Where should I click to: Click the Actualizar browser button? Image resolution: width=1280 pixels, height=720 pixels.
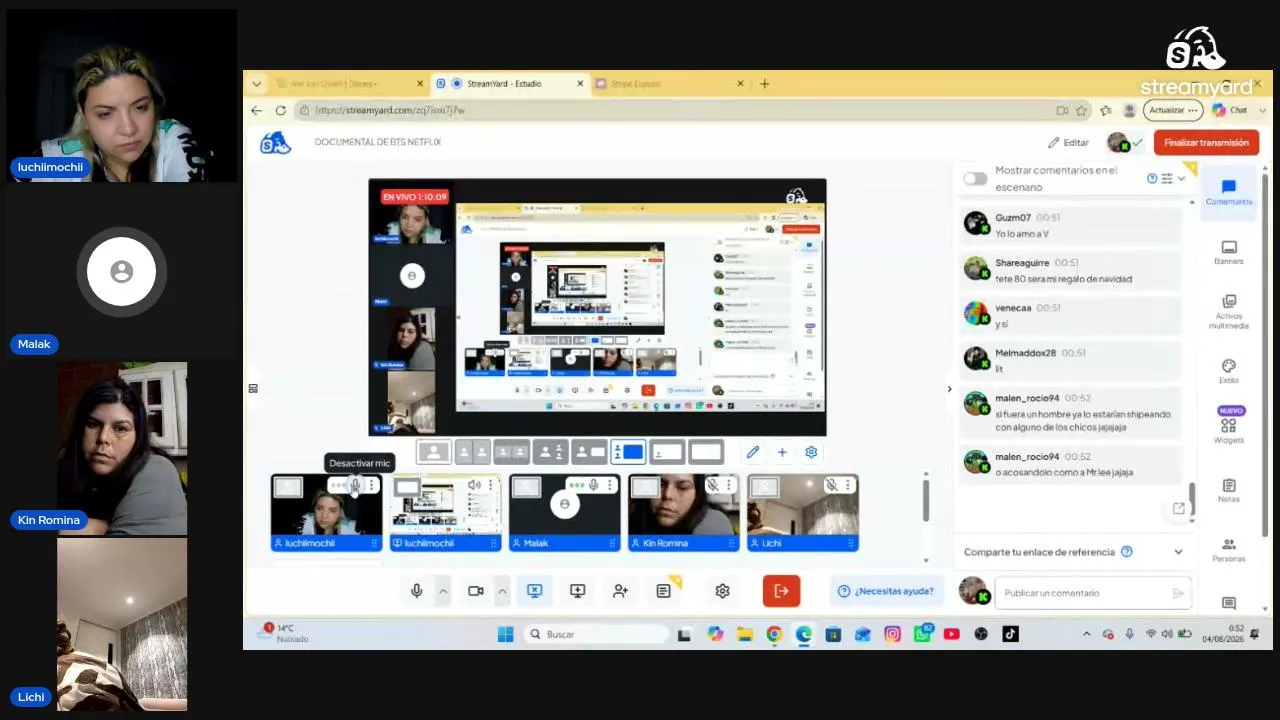(1173, 110)
